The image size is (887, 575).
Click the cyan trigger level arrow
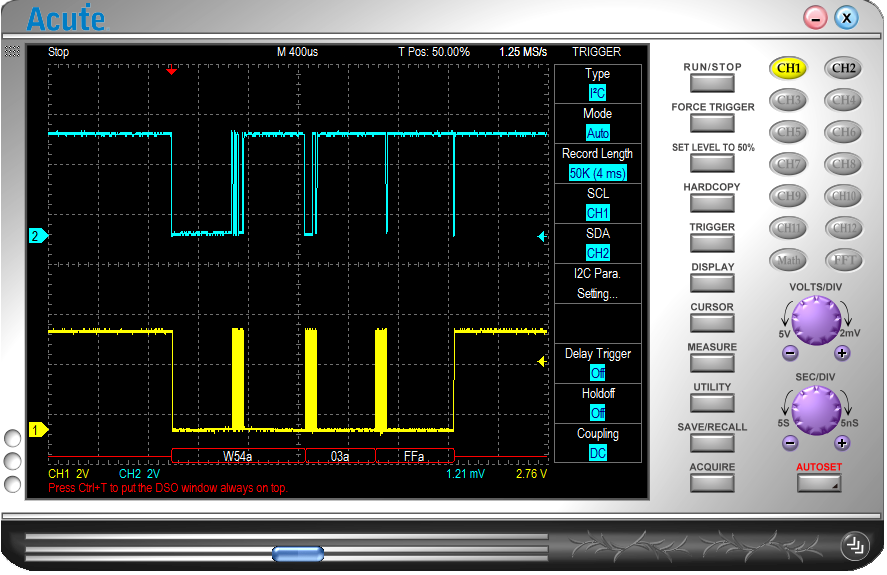[541, 237]
